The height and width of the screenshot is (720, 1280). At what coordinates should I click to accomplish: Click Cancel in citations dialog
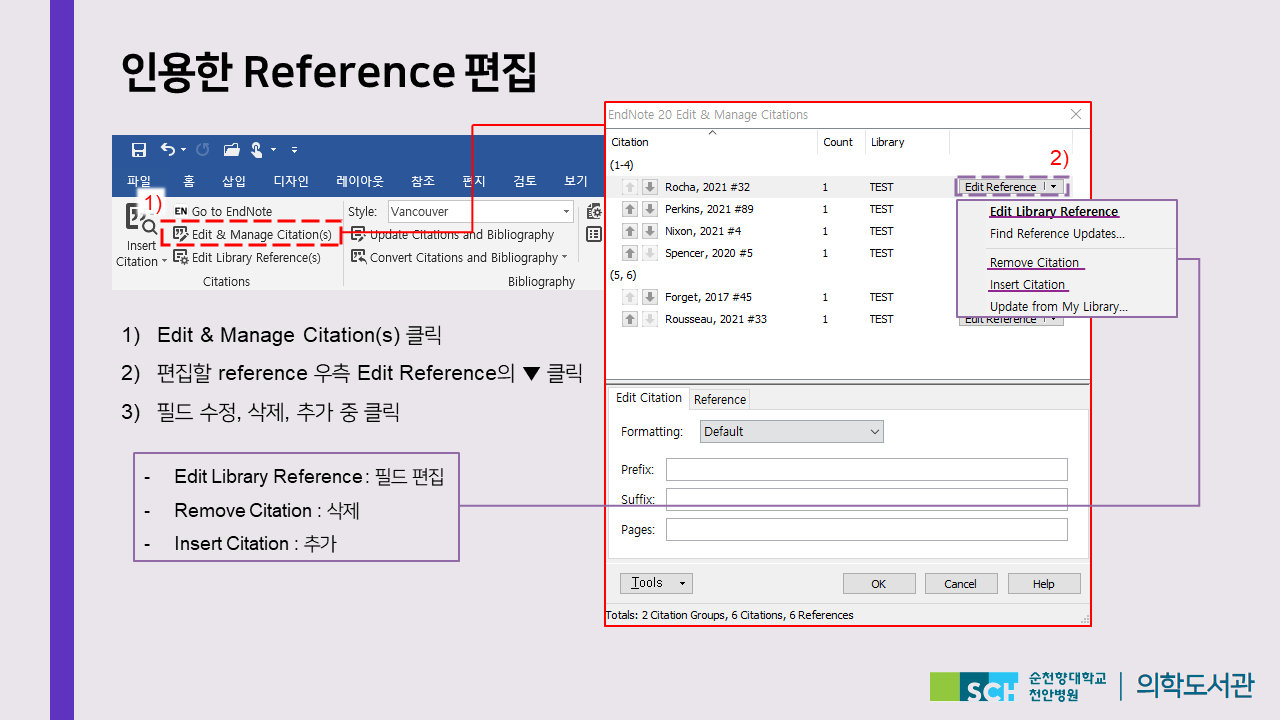[x=961, y=584]
